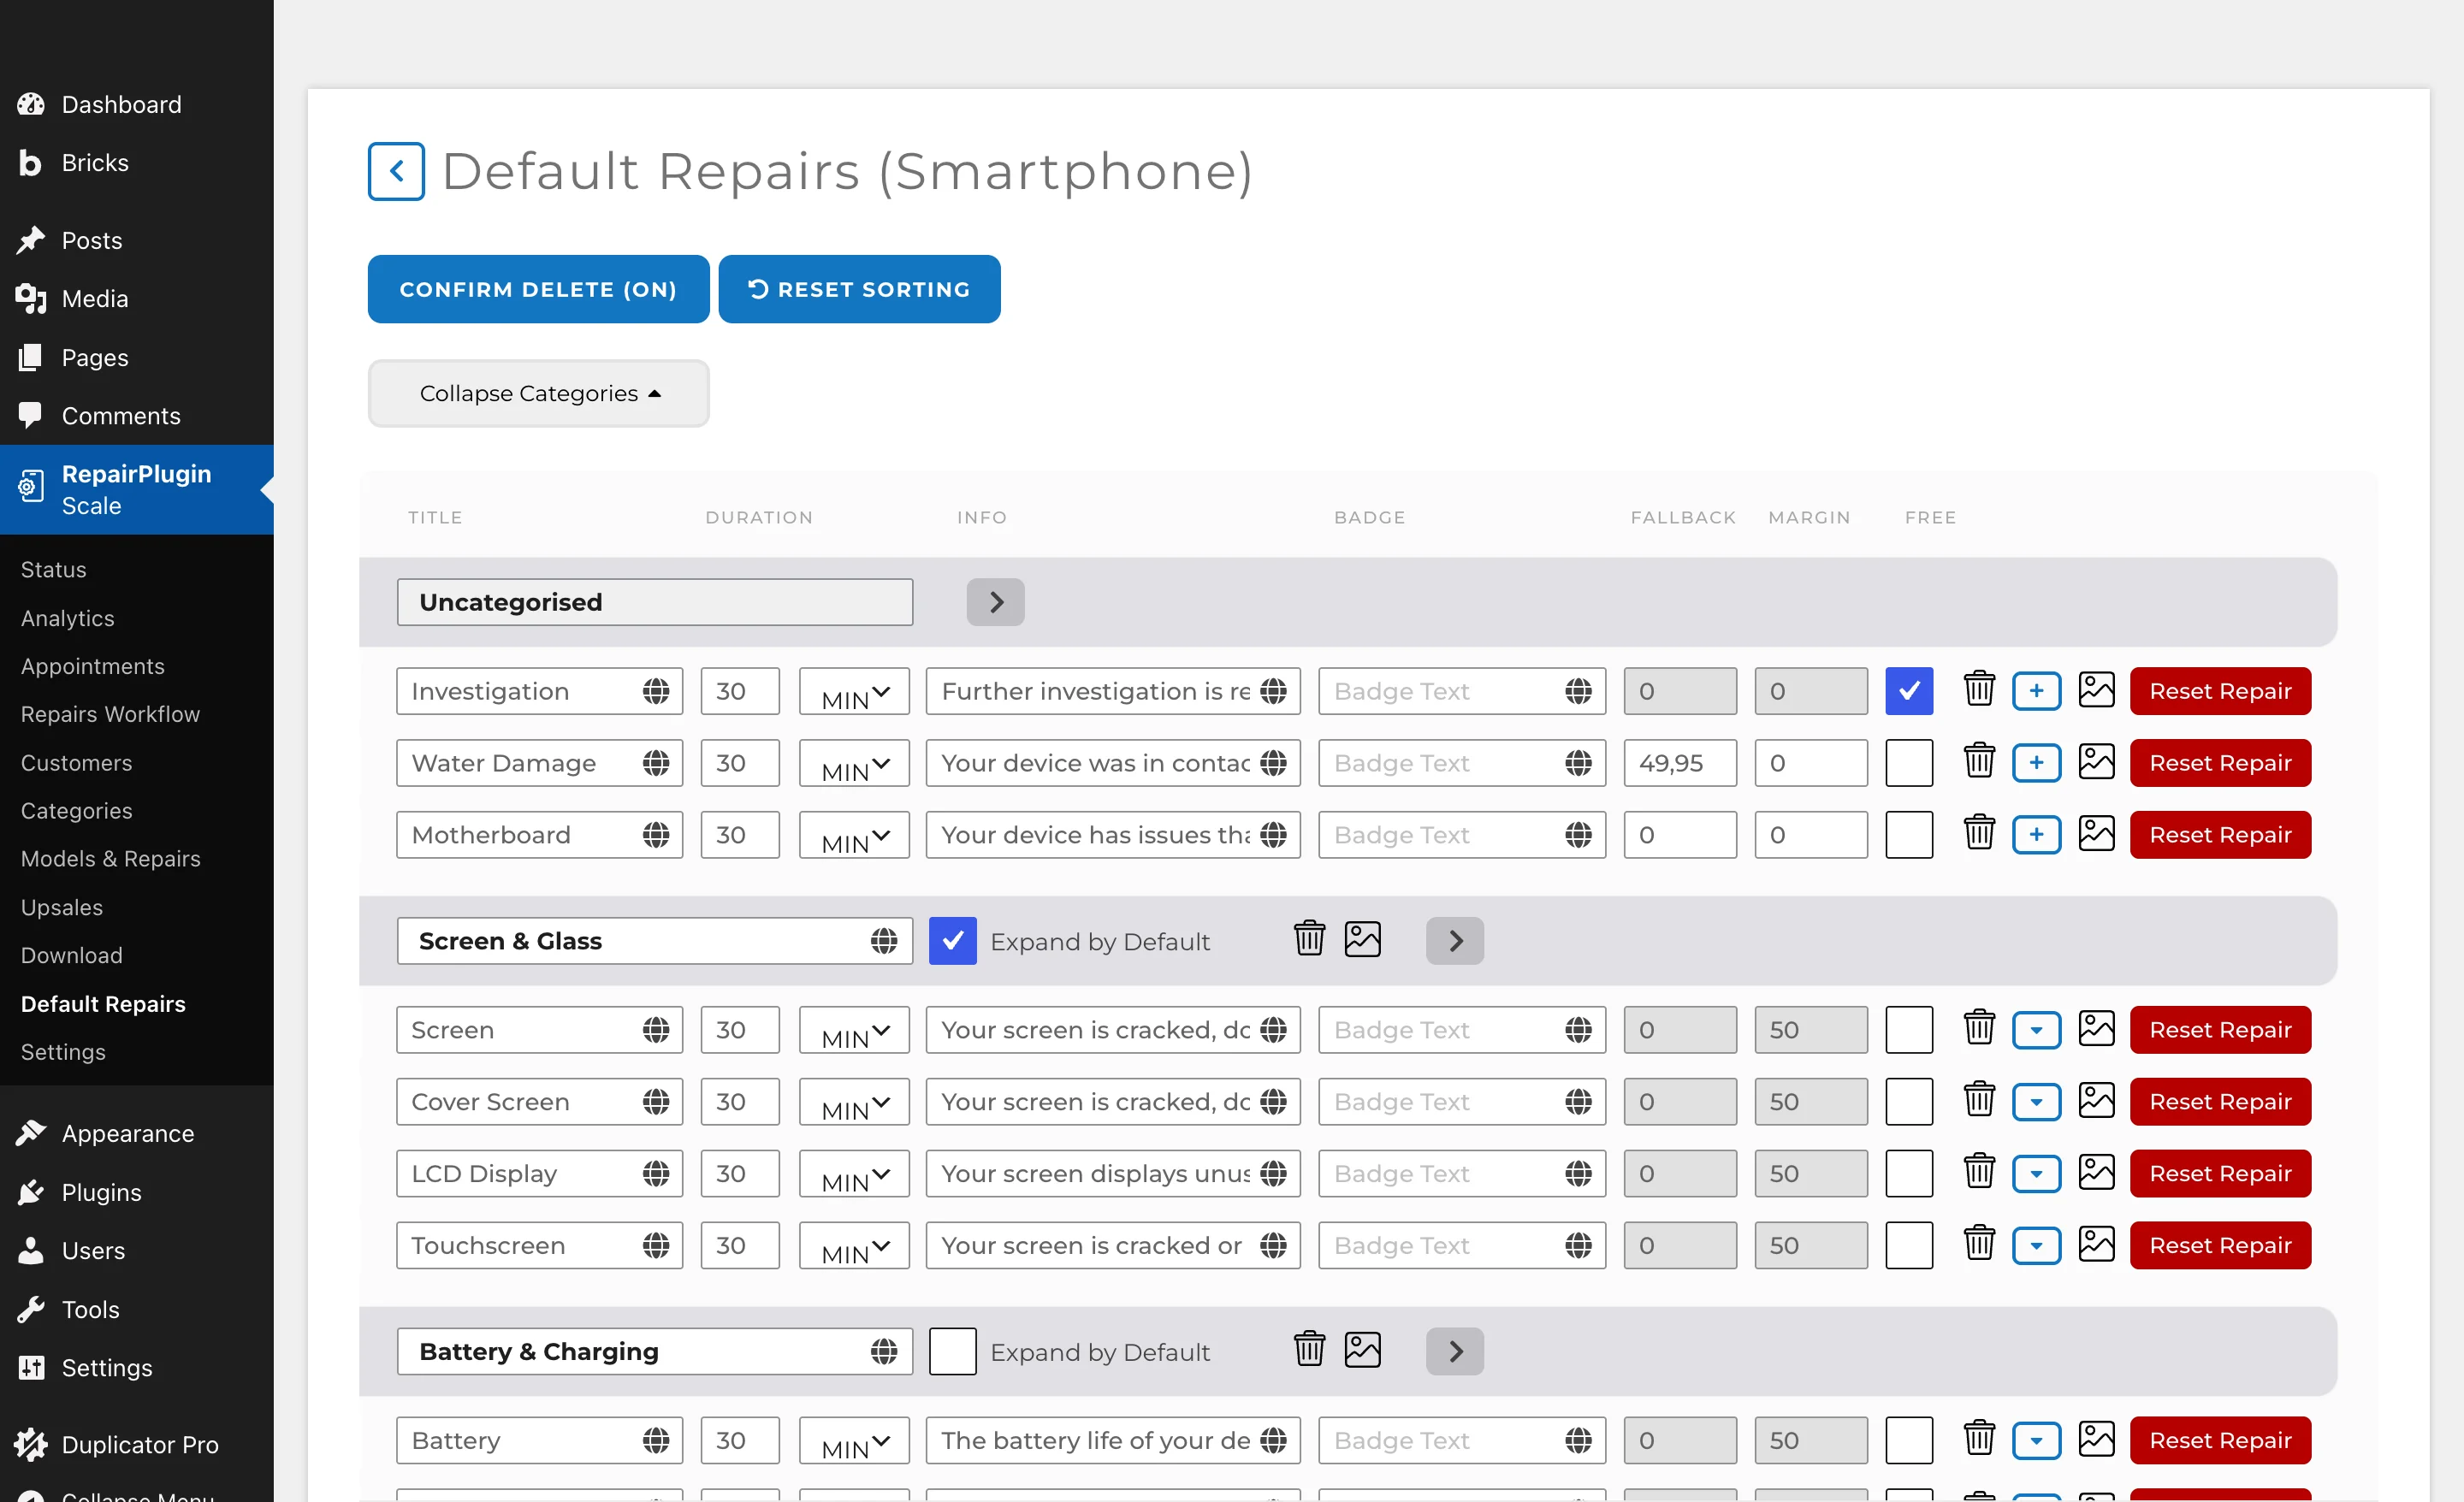Expand the Uncategorised category chevron
This screenshot has width=2464, height=1502.
[x=995, y=601]
